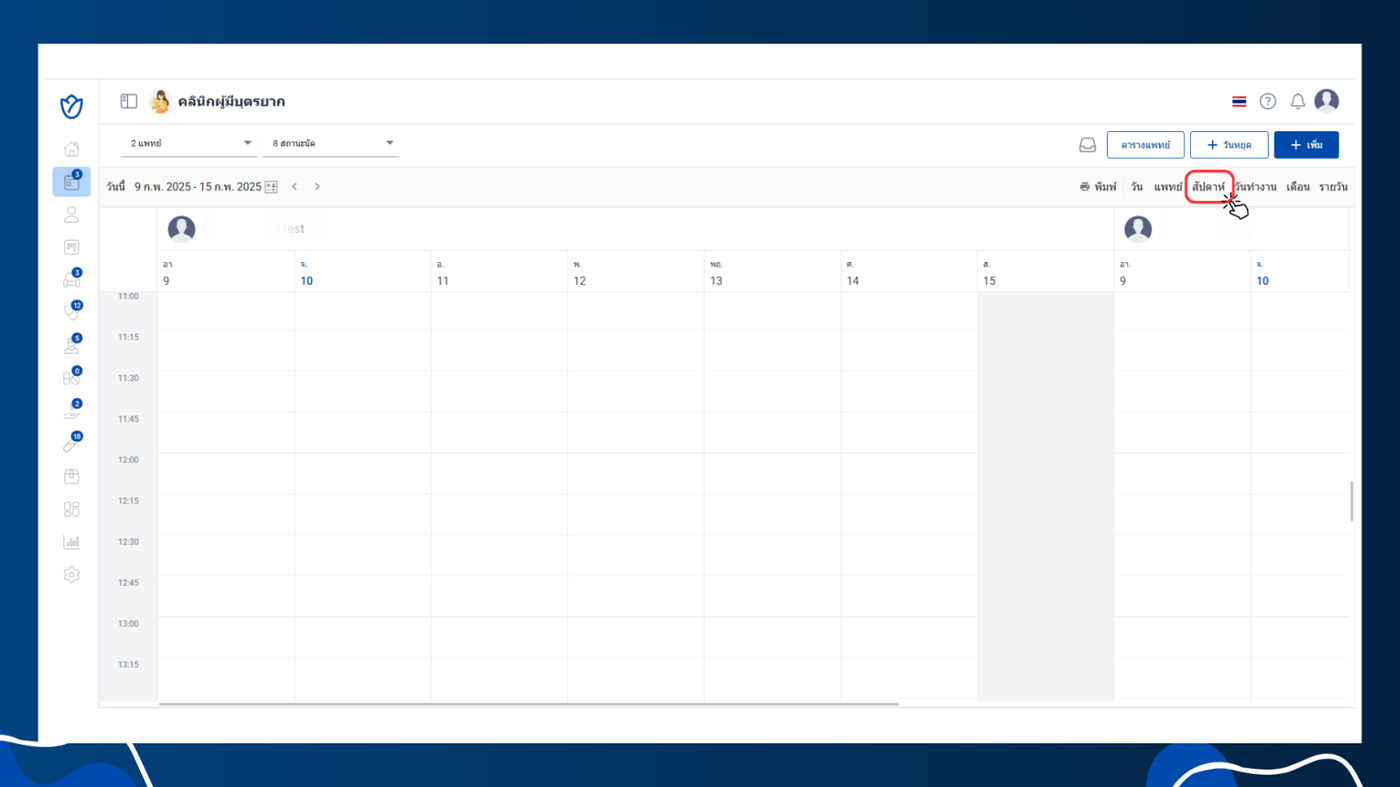Click the พิมพ์ print button
The image size is (1400, 787).
click(1098, 187)
